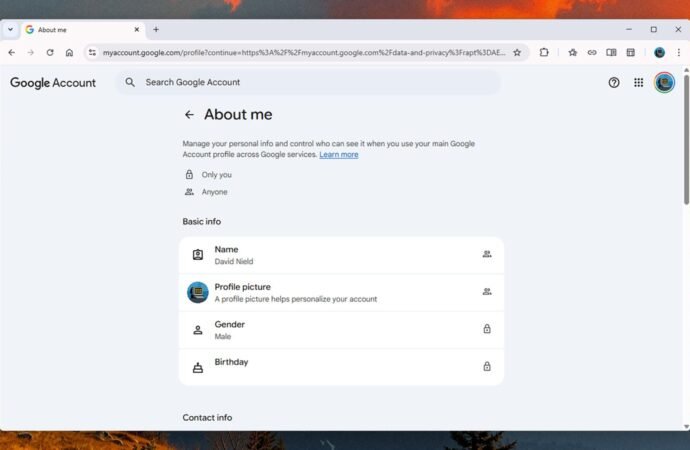Open a new browser tab
The width and height of the screenshot is (690, 450).
pos(156,29)
